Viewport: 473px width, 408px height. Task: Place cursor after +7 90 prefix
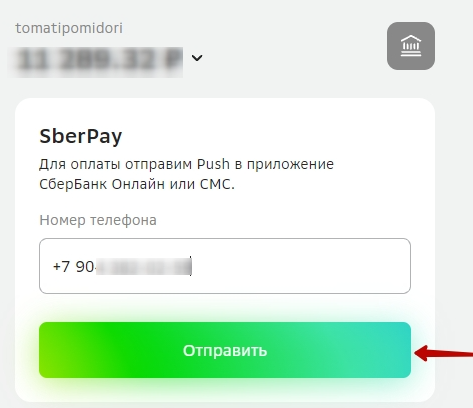pos(95,267)
